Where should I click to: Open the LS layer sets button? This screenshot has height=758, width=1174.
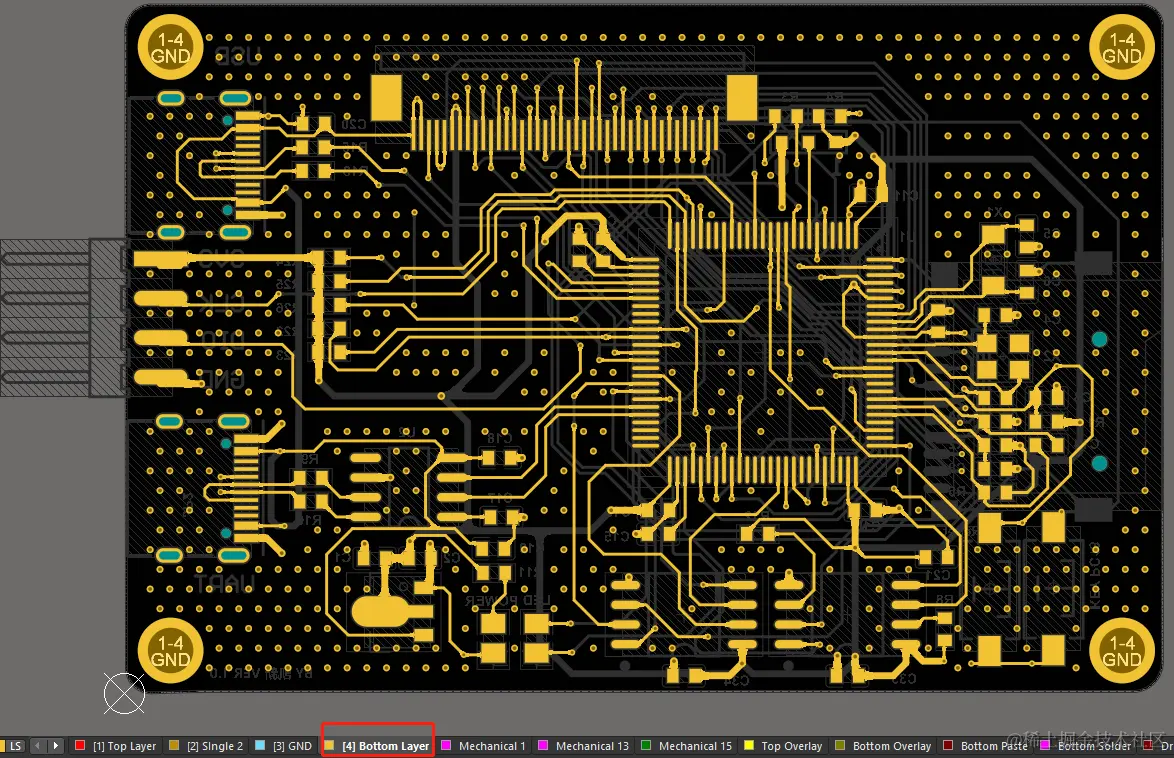pos(14,746)
